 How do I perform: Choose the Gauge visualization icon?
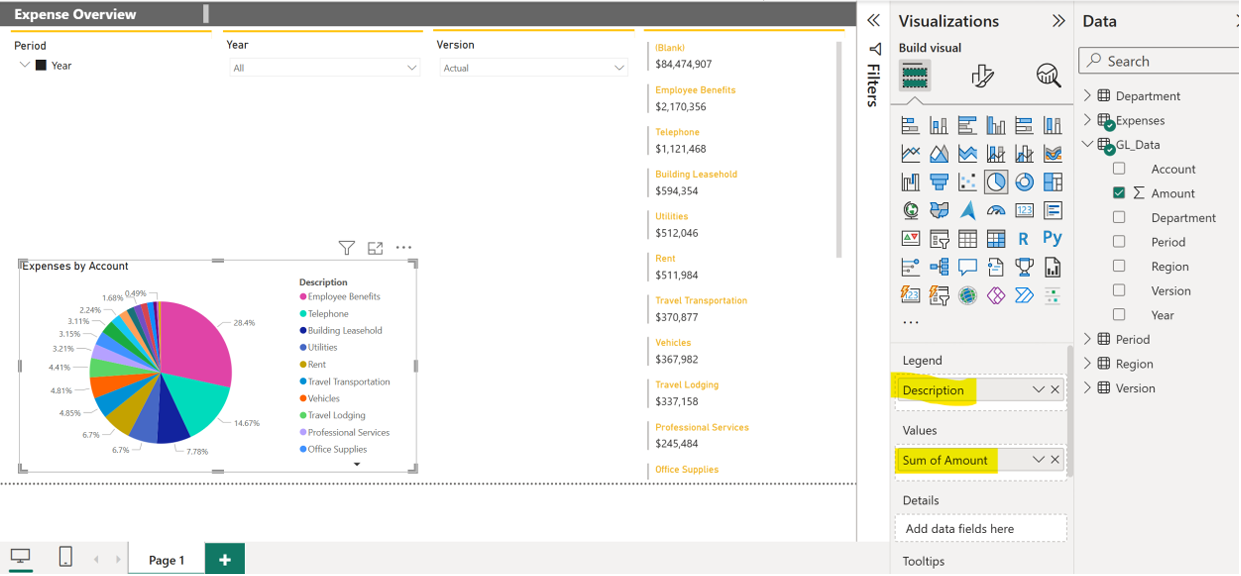[x=995, y=210]
